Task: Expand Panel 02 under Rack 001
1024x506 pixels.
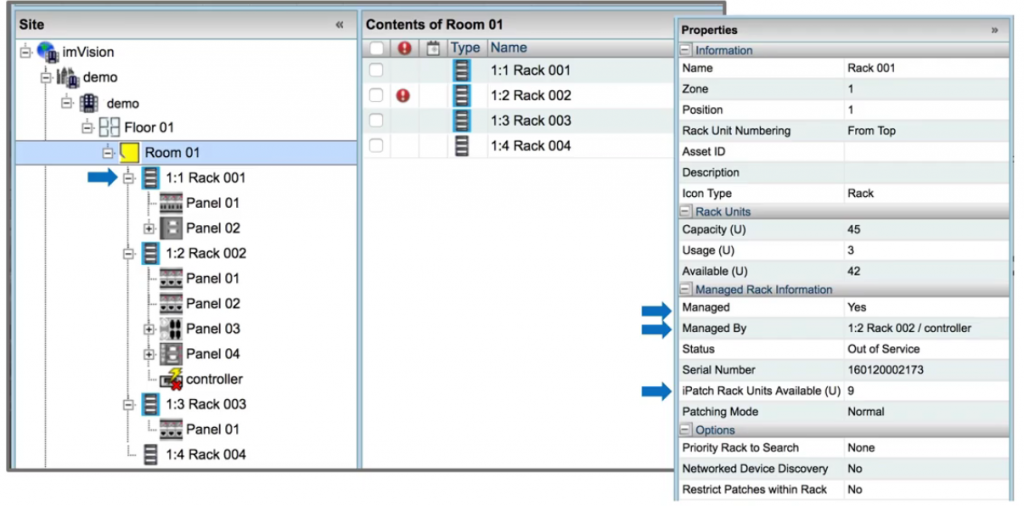Action: point(149,229)
